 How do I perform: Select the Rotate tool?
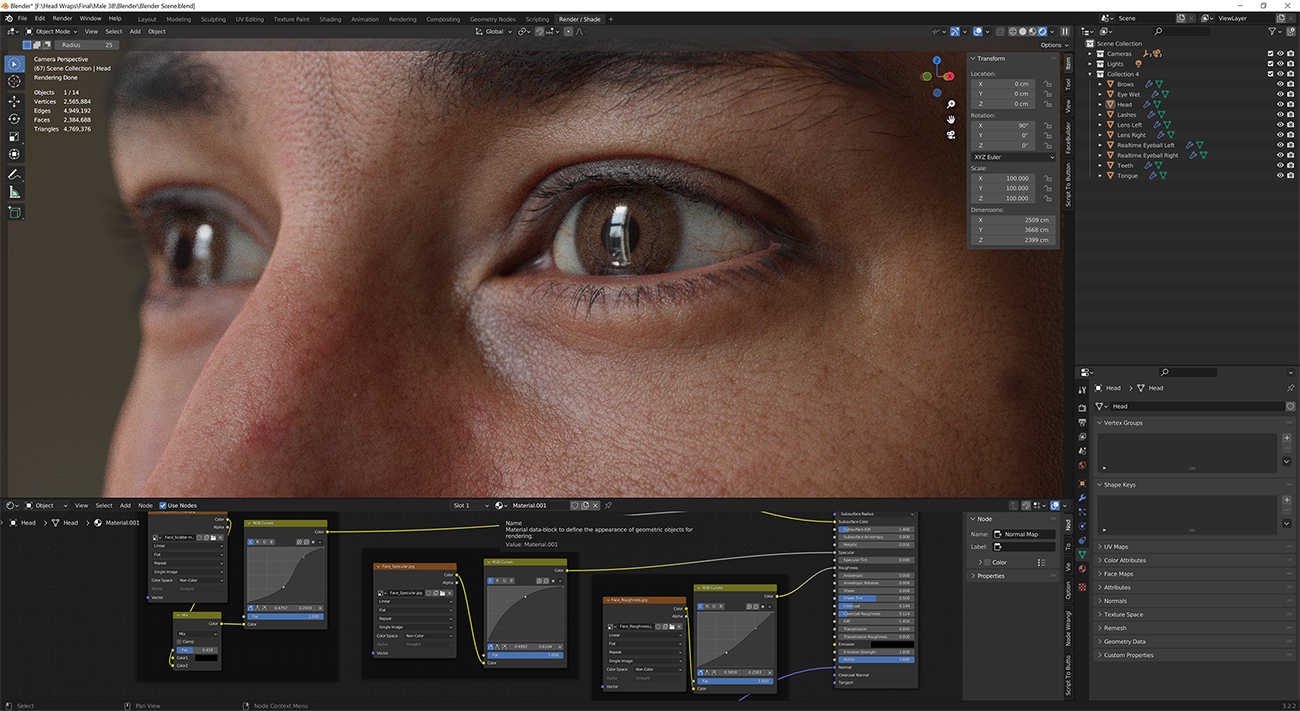14,118
